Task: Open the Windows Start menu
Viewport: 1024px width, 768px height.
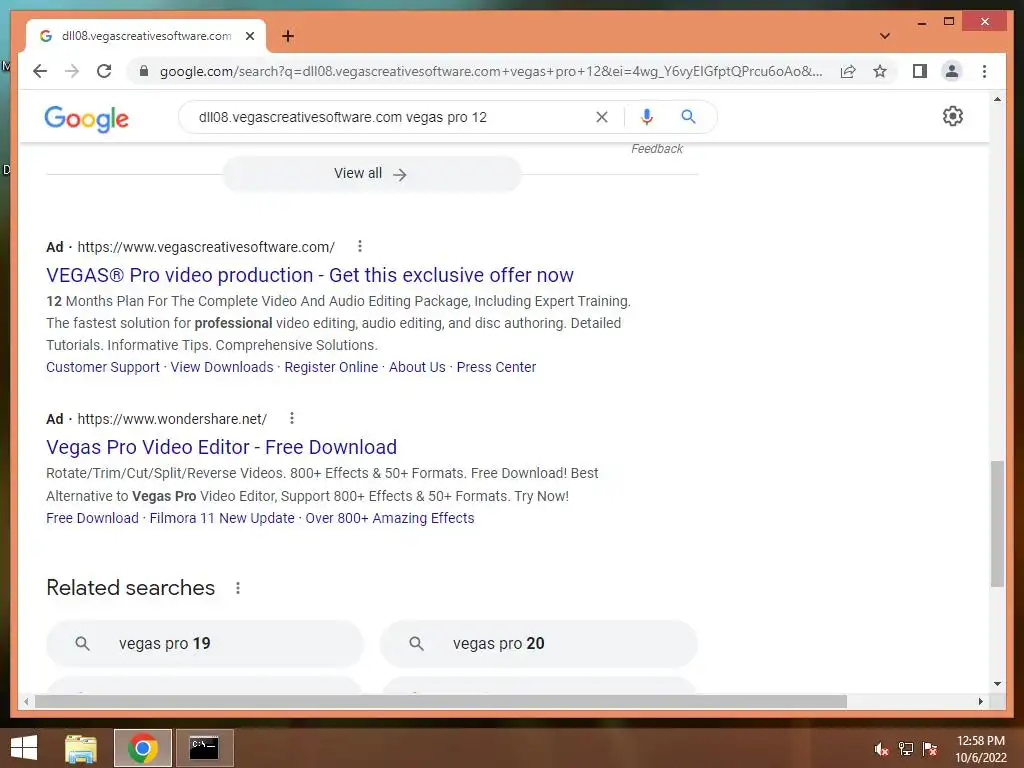Action: tap(24, 748)
